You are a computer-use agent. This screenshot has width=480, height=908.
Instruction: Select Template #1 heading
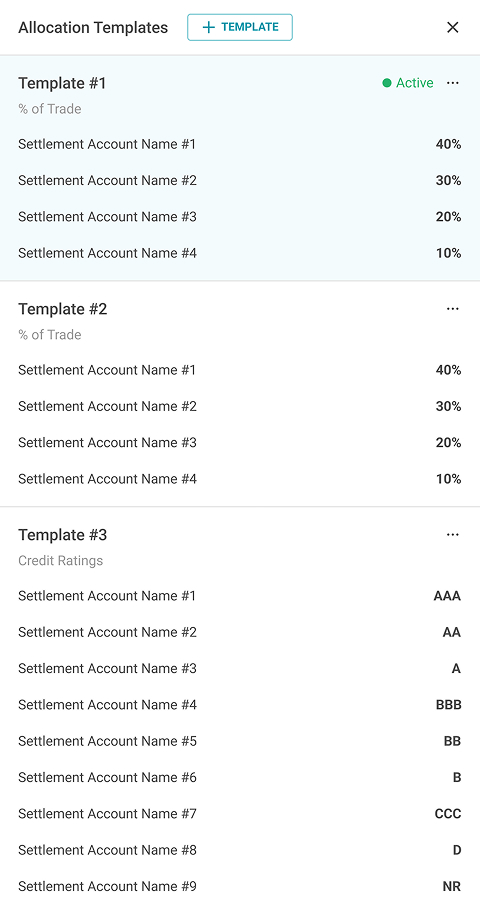pos(62,83)
